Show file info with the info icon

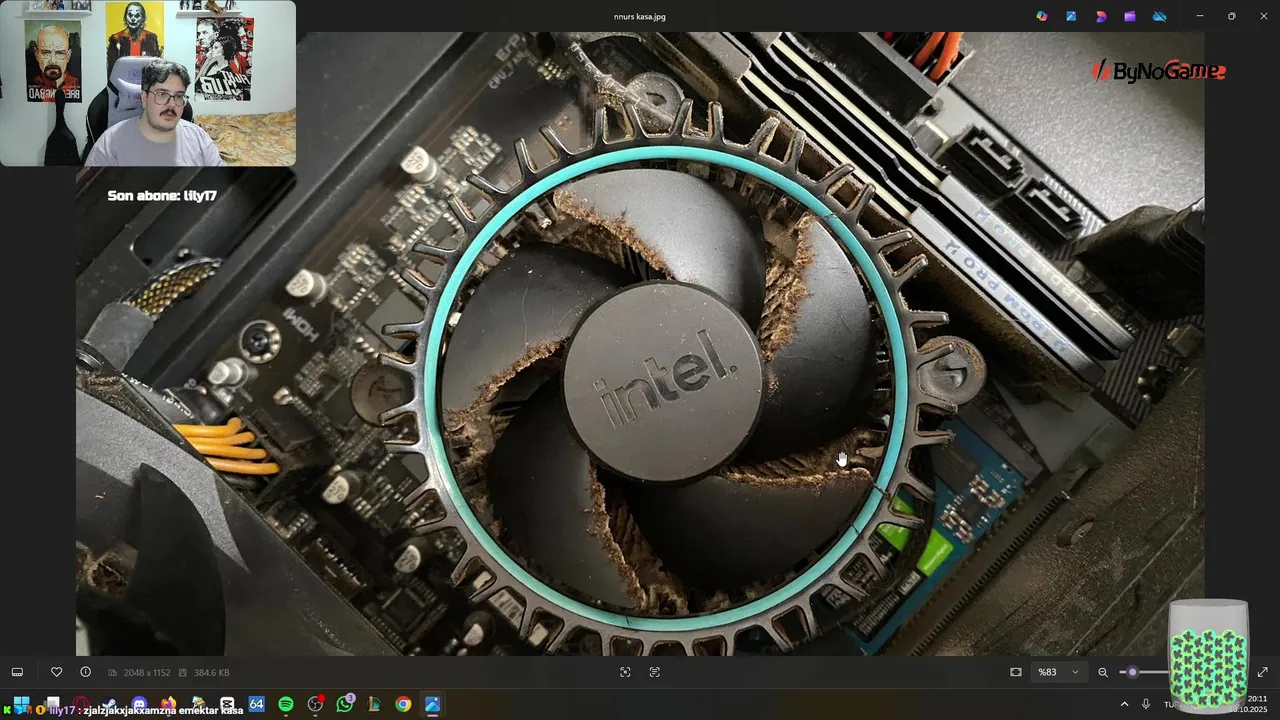(x=85, y=672)
